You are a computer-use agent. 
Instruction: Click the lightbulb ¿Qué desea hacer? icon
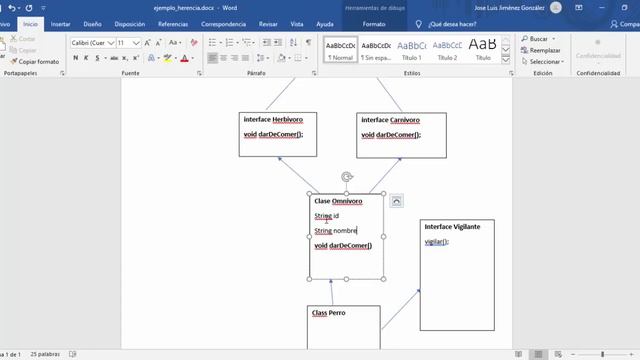click(x=418, y=24)
